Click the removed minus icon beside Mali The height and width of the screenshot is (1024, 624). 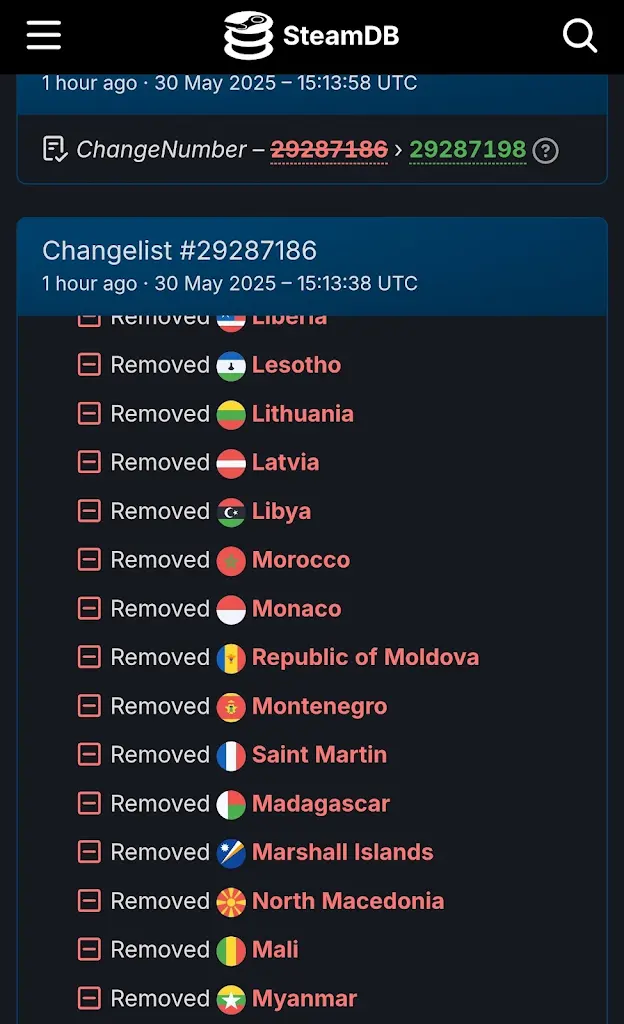(90, 950)
